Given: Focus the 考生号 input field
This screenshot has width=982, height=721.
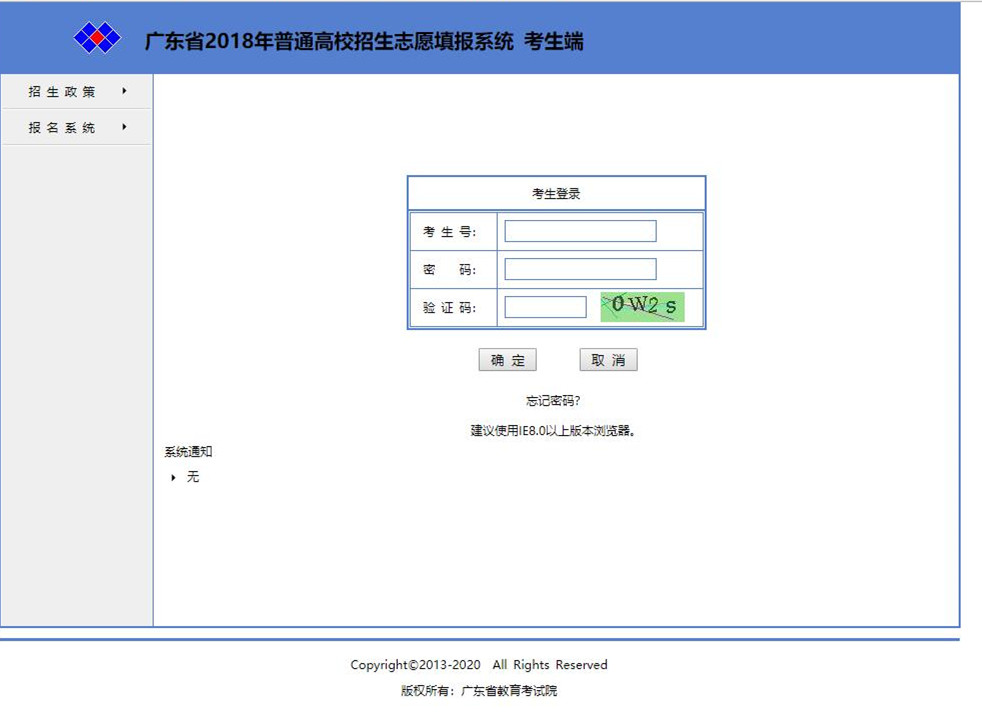Looking at the screenshot, I should tap(580, 231).
